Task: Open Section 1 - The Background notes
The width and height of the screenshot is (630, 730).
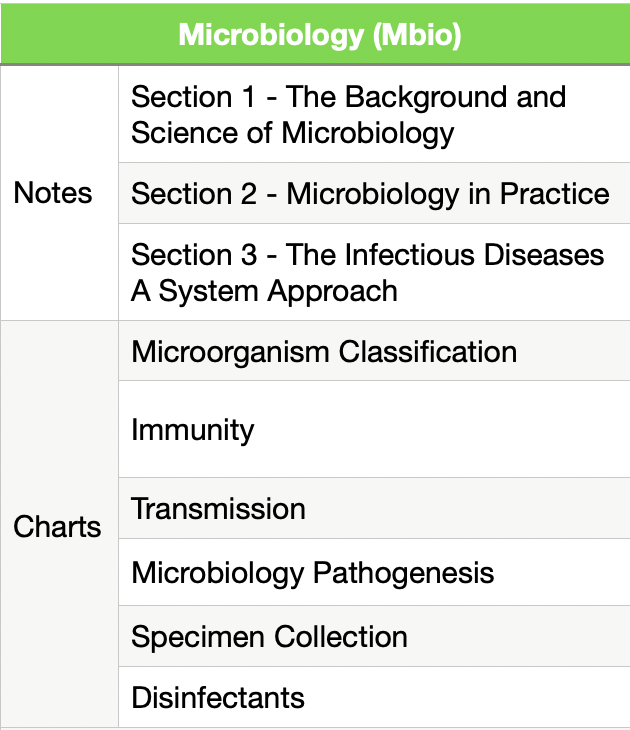Action: (x=348, y=98)
